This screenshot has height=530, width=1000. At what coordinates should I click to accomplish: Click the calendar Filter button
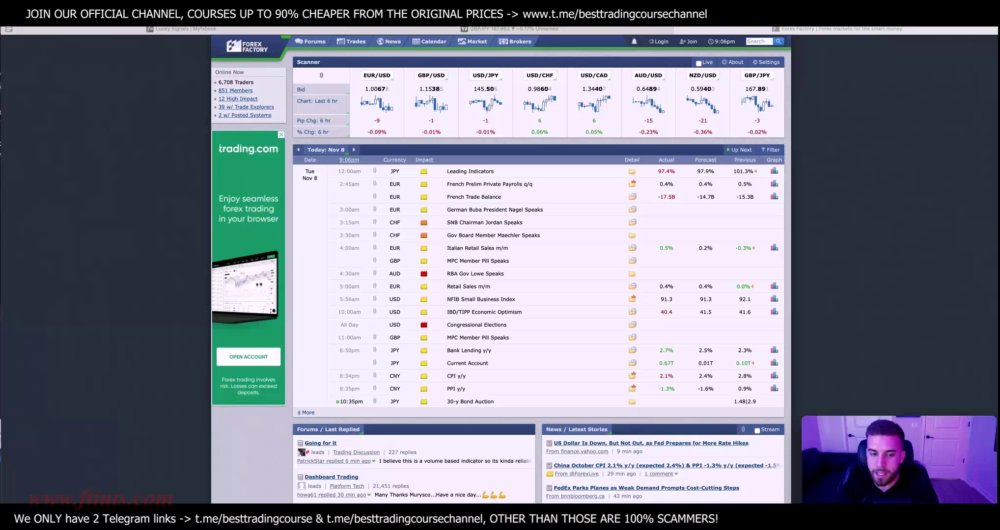click(x=770, y=150)
